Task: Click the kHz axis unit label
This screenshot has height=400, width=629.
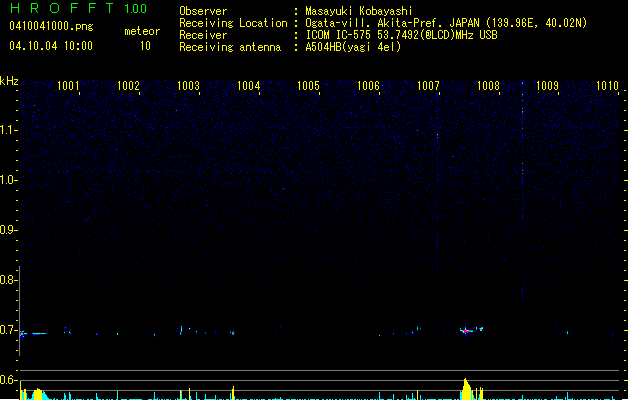Action: pyautogui.click(x=9, y=81)
